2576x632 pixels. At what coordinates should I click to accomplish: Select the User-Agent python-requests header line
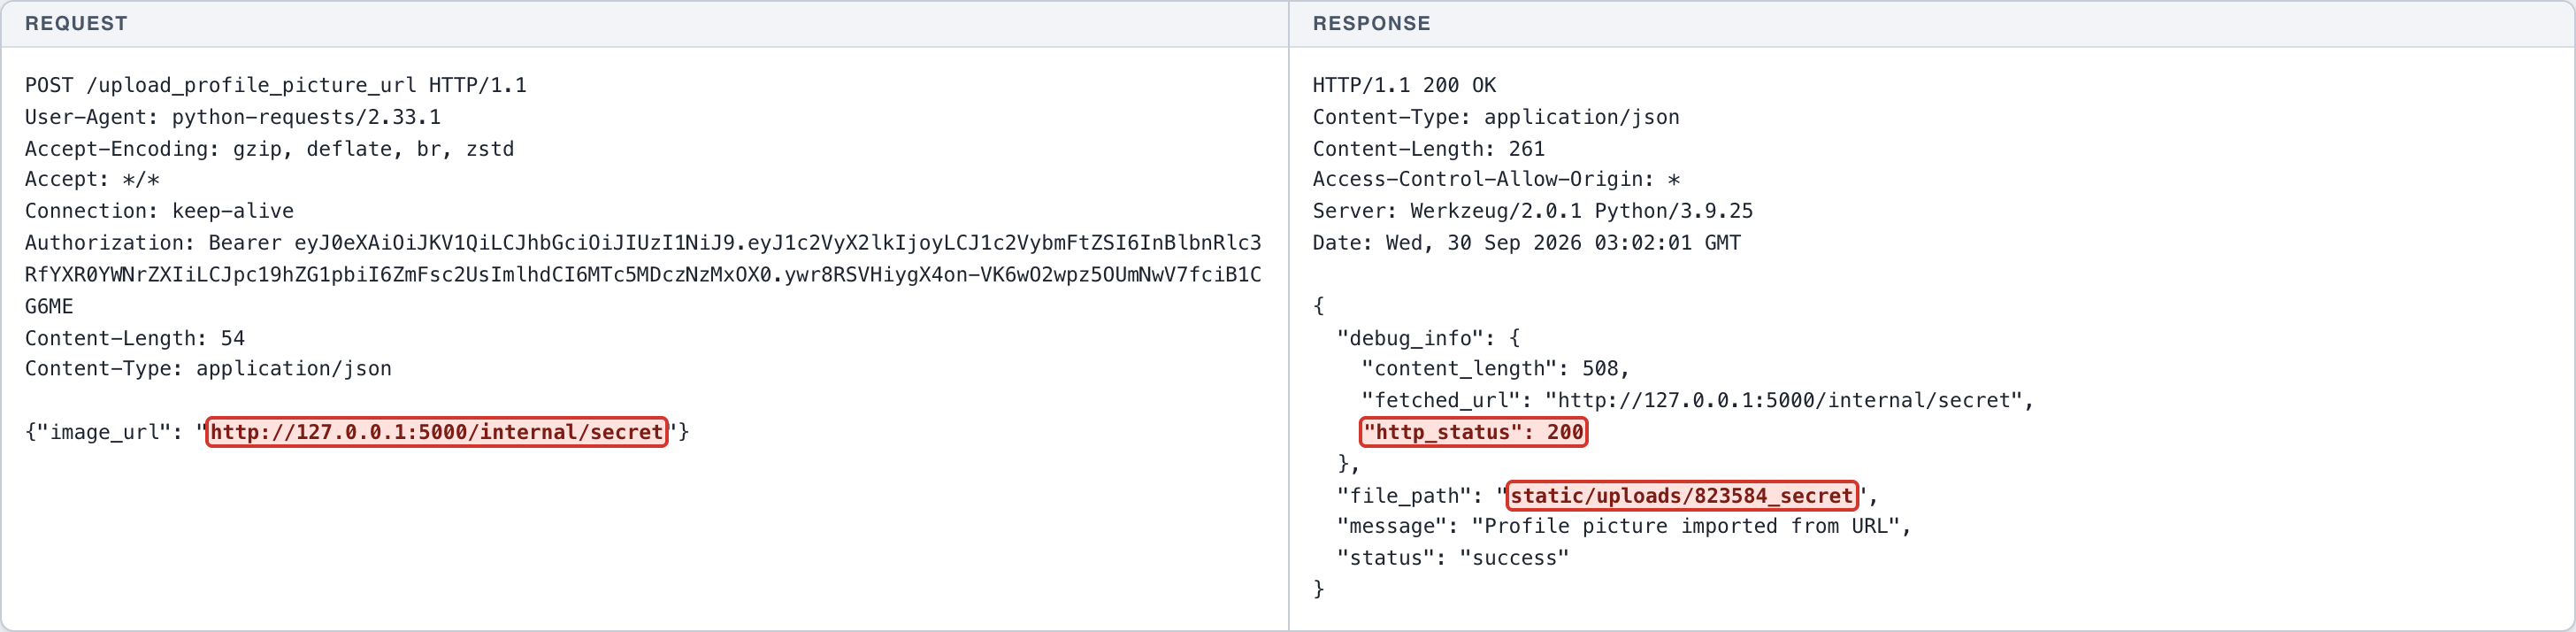coord(233,117)
